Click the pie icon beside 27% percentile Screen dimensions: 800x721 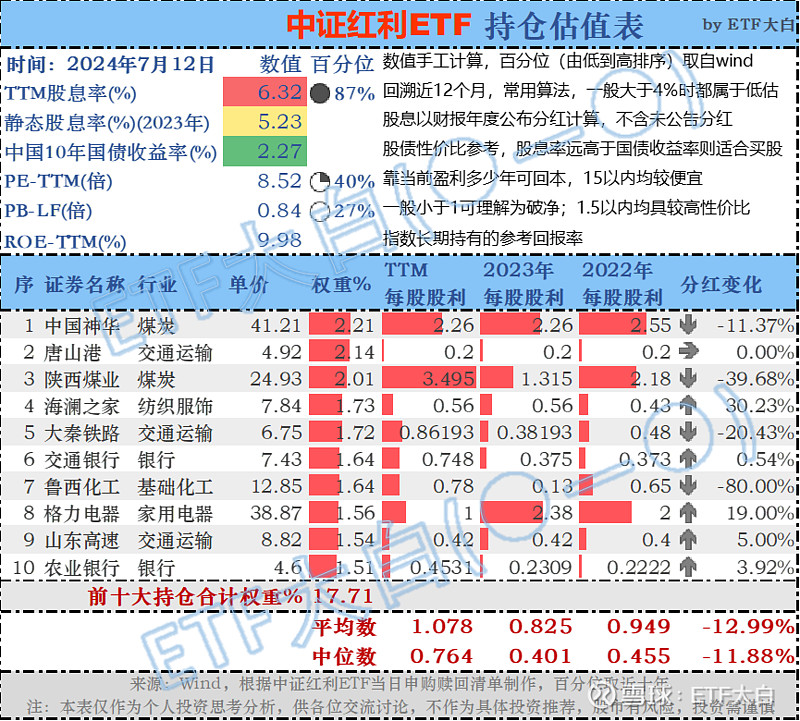click(320, 211)
